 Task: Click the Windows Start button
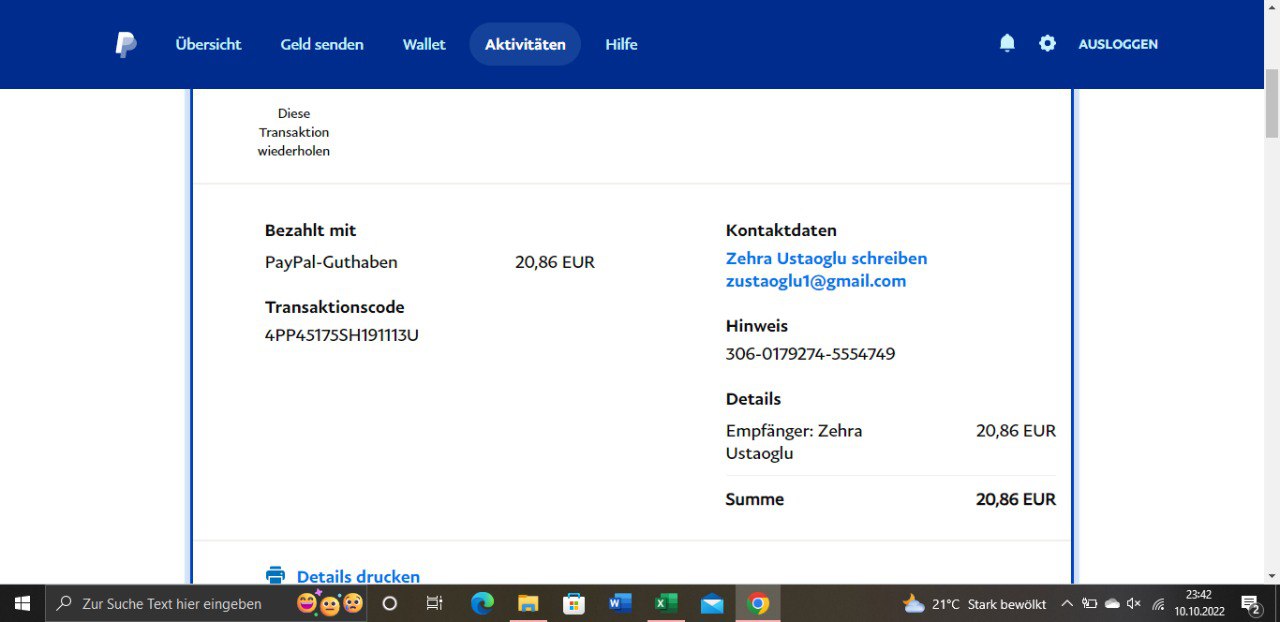(22, 603)
